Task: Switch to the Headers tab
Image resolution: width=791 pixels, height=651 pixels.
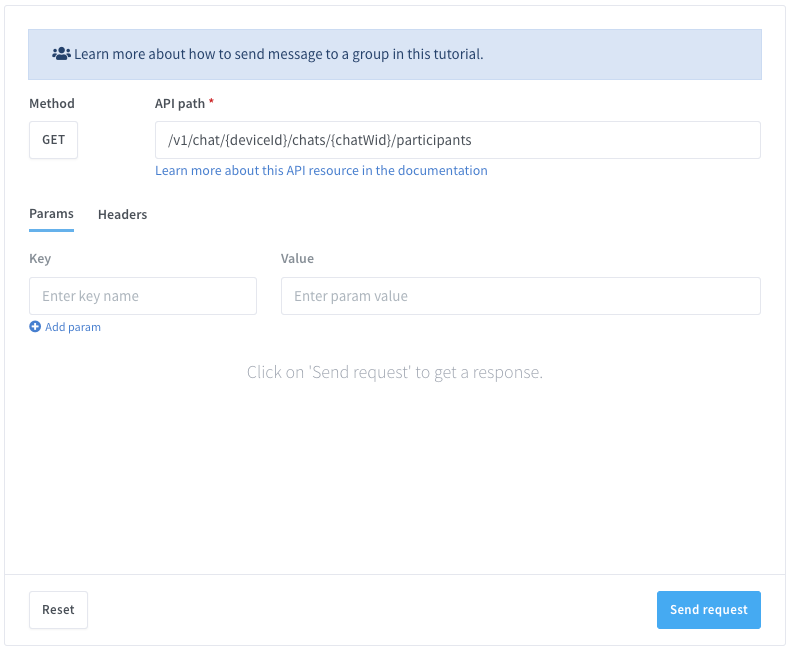Action: [122, 214]
